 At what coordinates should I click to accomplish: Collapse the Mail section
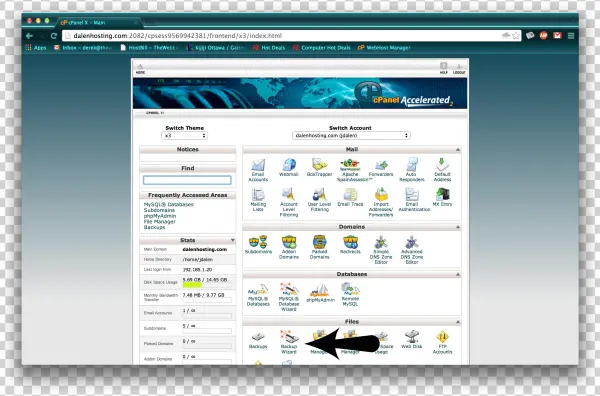click(458, 150)
